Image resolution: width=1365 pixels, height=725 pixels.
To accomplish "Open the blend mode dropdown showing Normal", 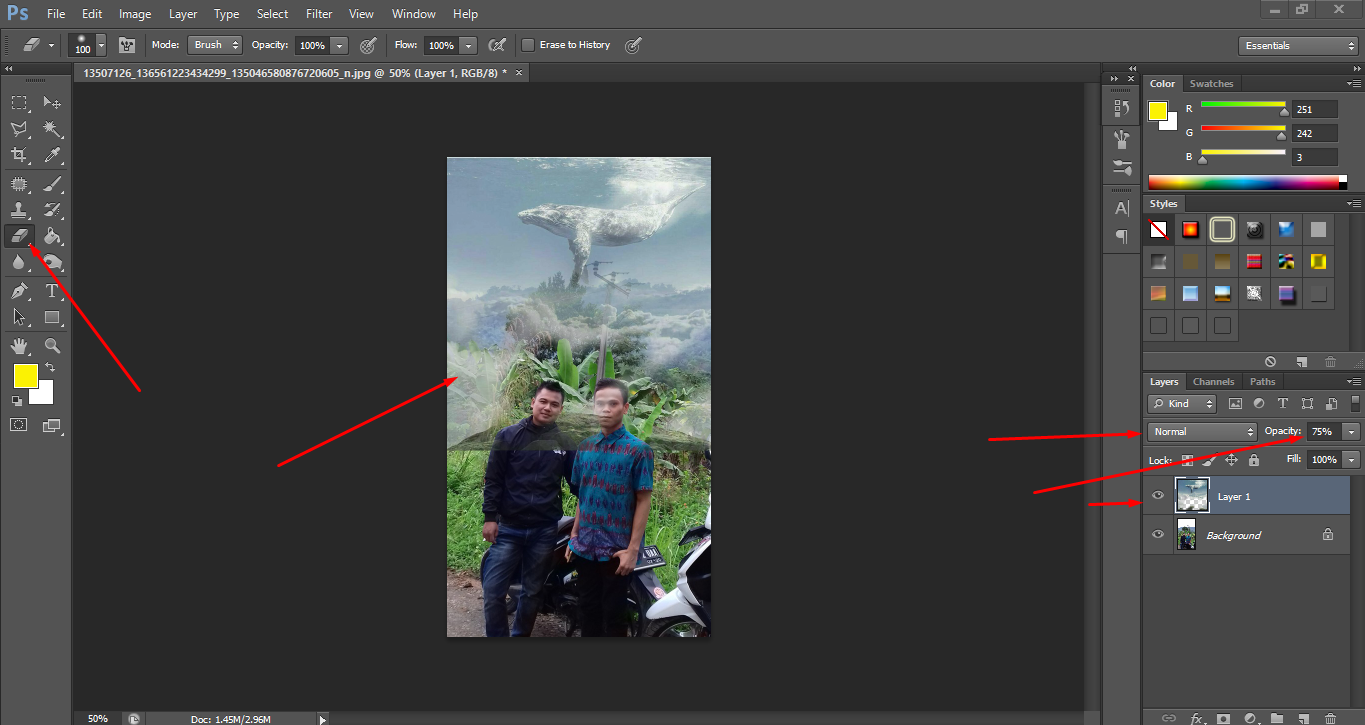I will pyautogui.click(x=1201, y=431).
